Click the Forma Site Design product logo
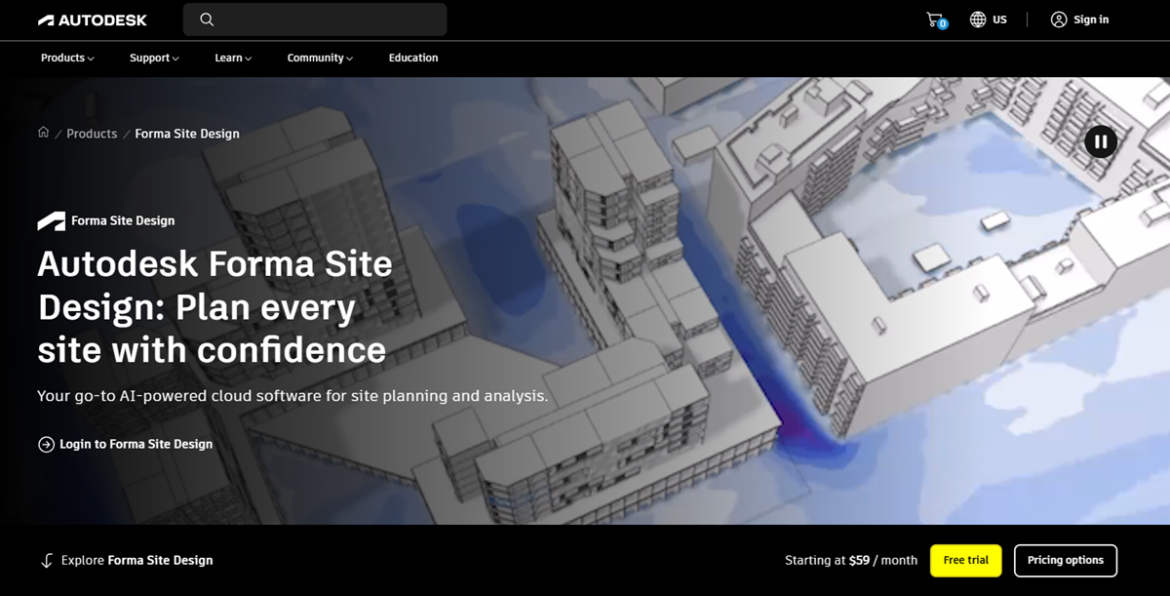The width and height of the screenshot is (1170, 596). (51, 221)
